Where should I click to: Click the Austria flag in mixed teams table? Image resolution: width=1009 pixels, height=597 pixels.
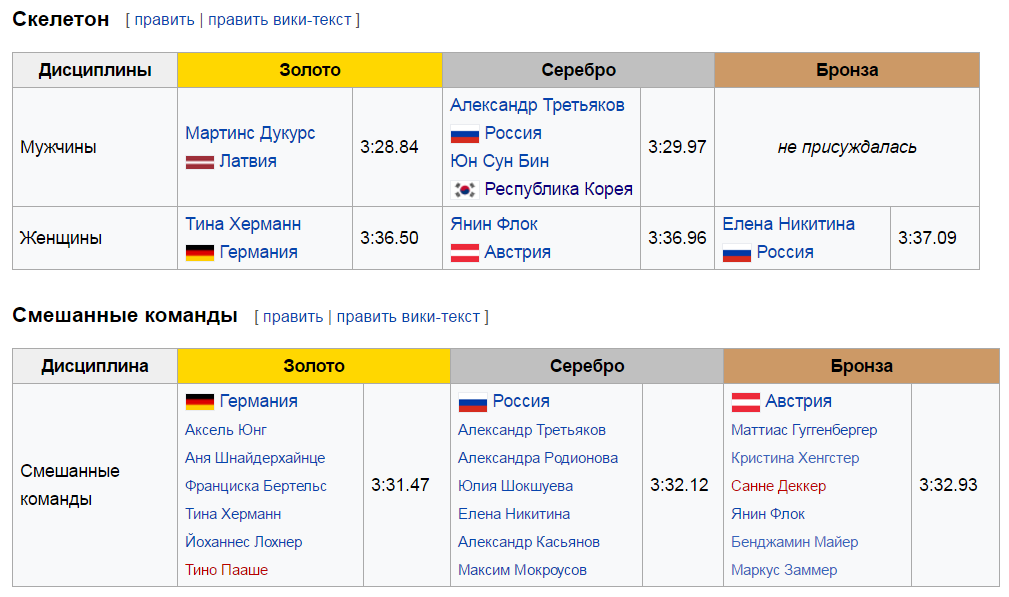(745, 402)
